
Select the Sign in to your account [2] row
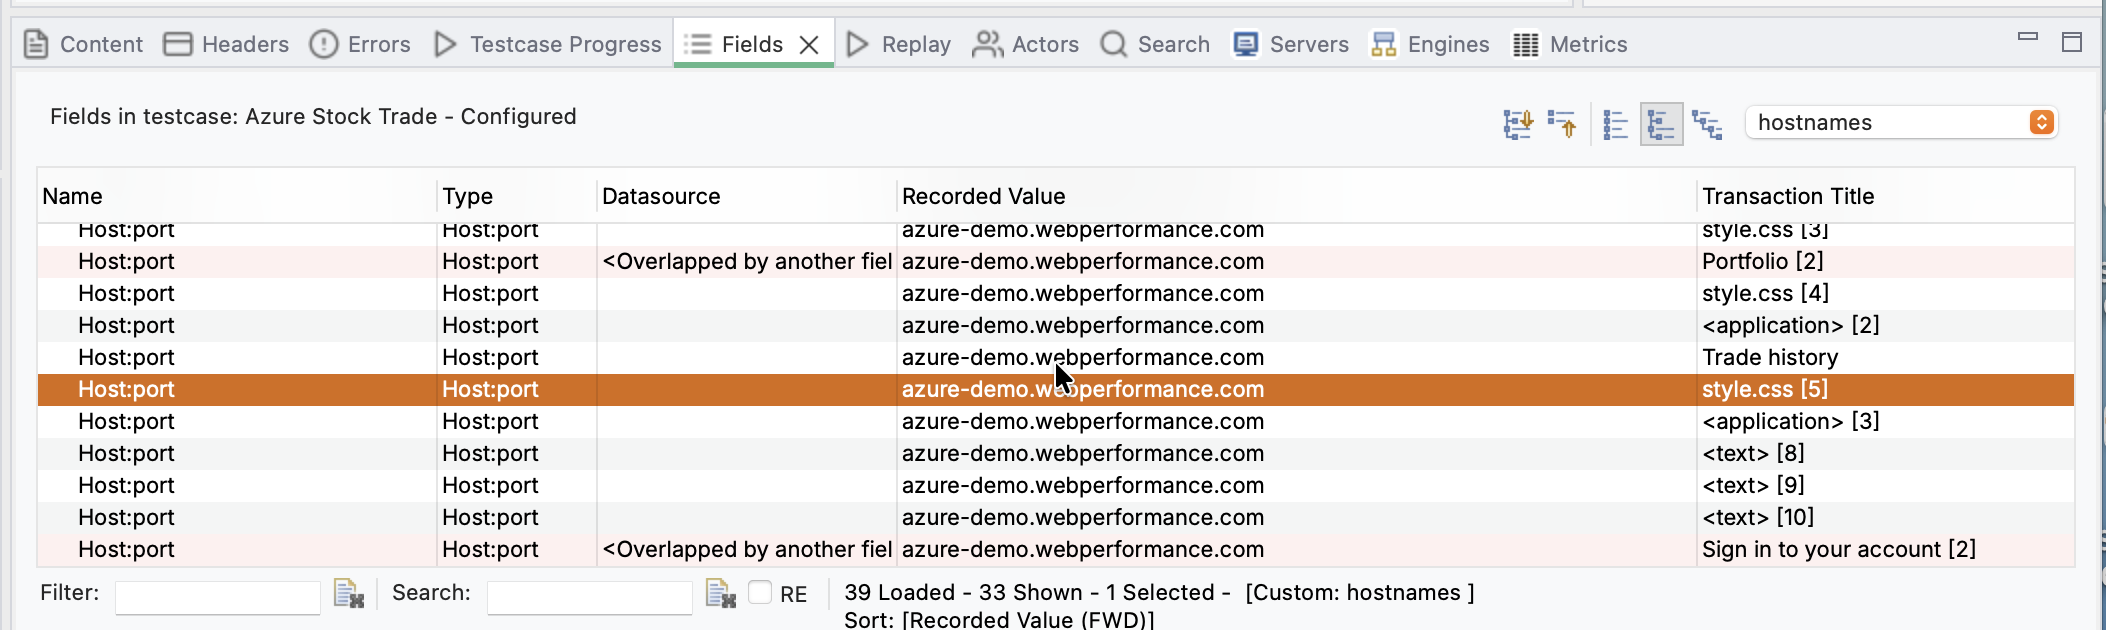click(x=1056, y=549)
